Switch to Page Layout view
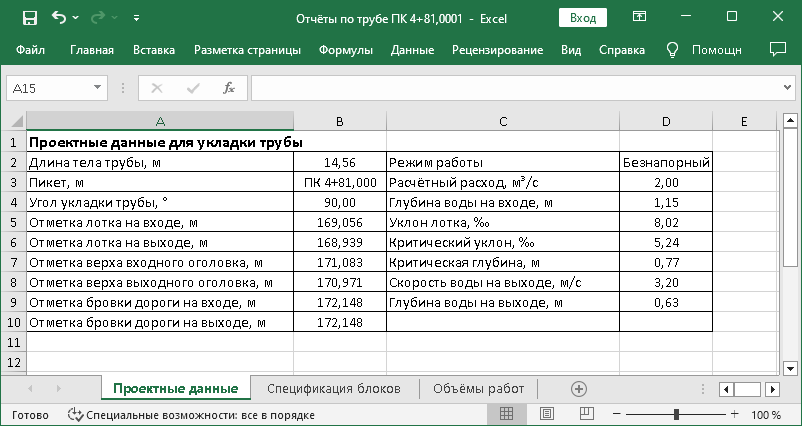Screen dimensions: 802x426 coord(547,414)
